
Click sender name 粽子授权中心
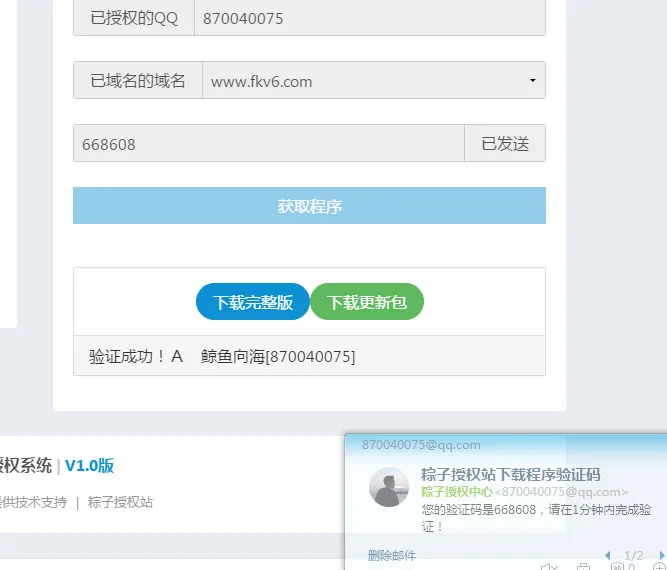(x=456, y=491)
